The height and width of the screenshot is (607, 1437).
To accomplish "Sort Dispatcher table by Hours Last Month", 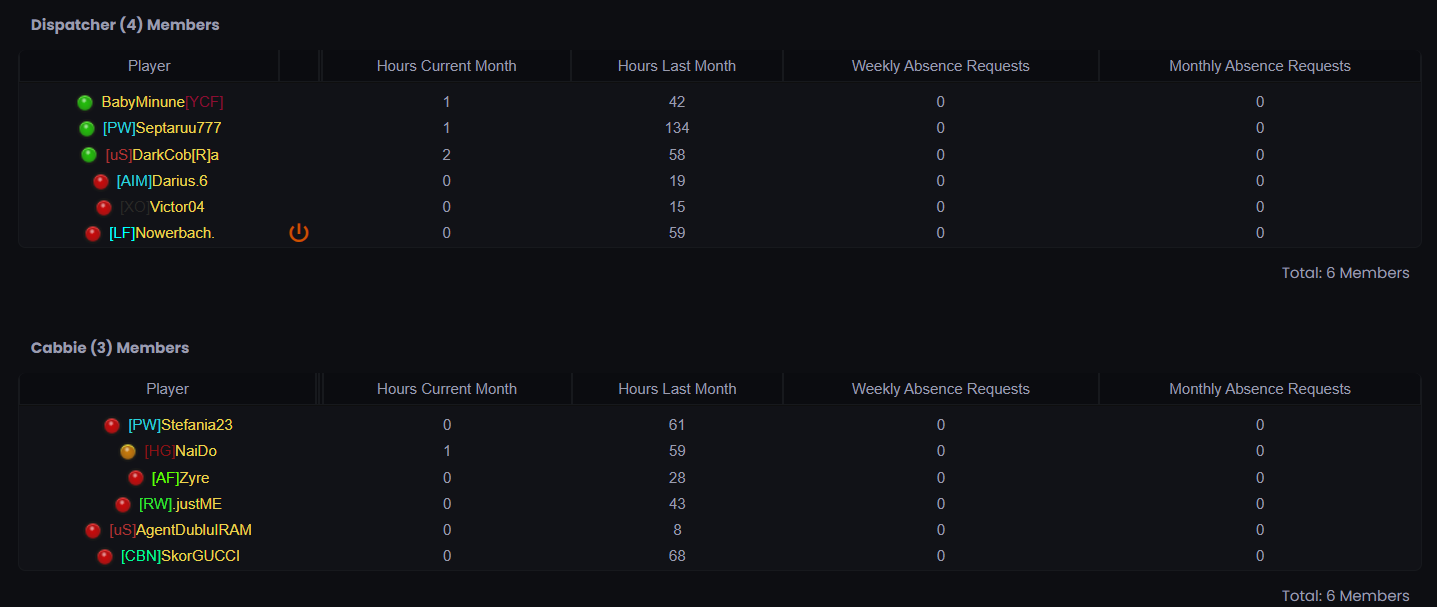I will [x=677, y=66].
